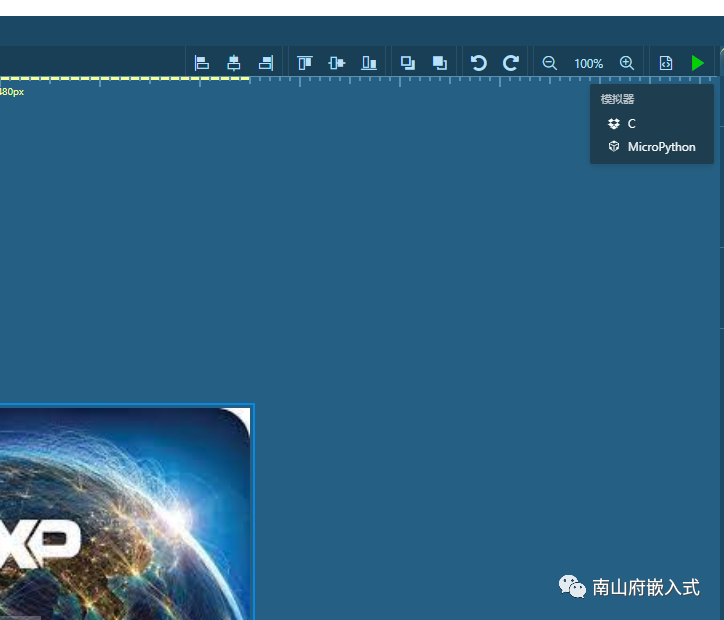This screenshot has height=620, width=724.
Task: Align selected widgets to the right
Action: (x=266, y=63)
